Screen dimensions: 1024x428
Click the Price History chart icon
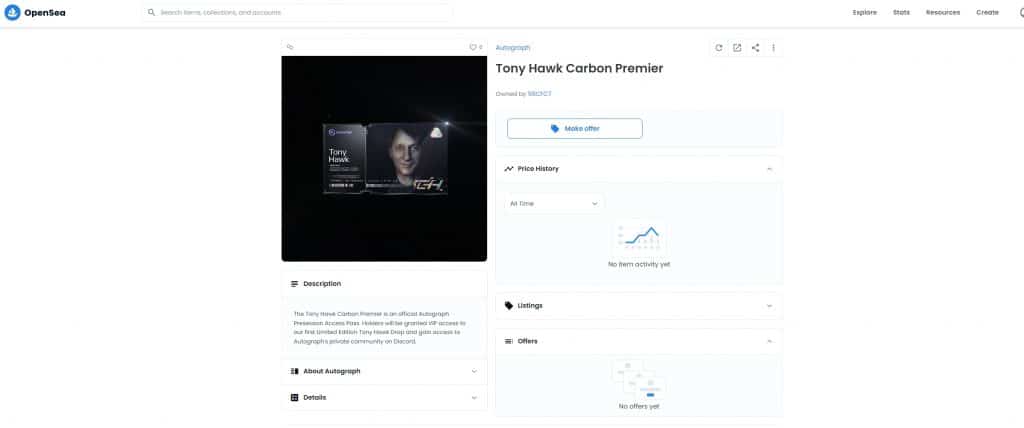coord(509,169)
